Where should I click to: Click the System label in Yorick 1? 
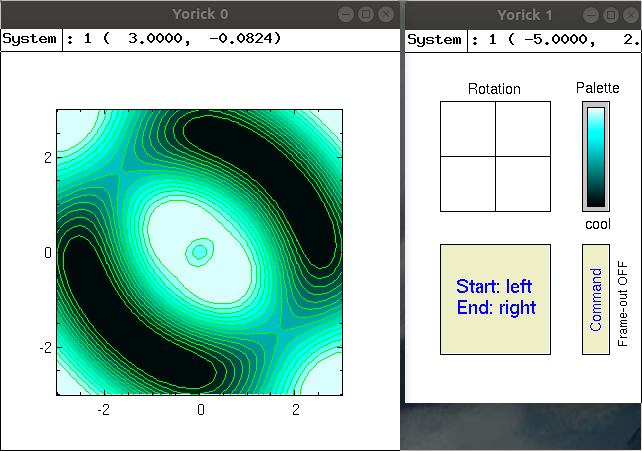pos(434,40)
